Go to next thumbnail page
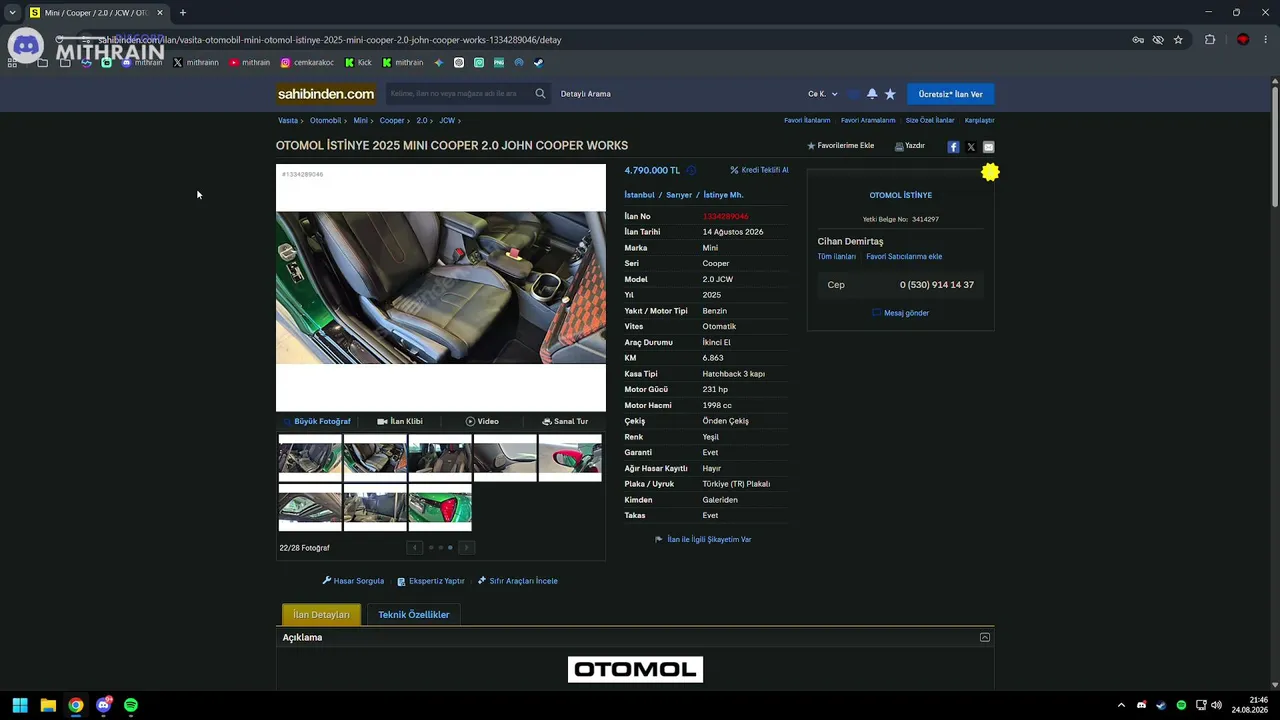Screen dimensions: 1280x720 (x=466, y=547)
